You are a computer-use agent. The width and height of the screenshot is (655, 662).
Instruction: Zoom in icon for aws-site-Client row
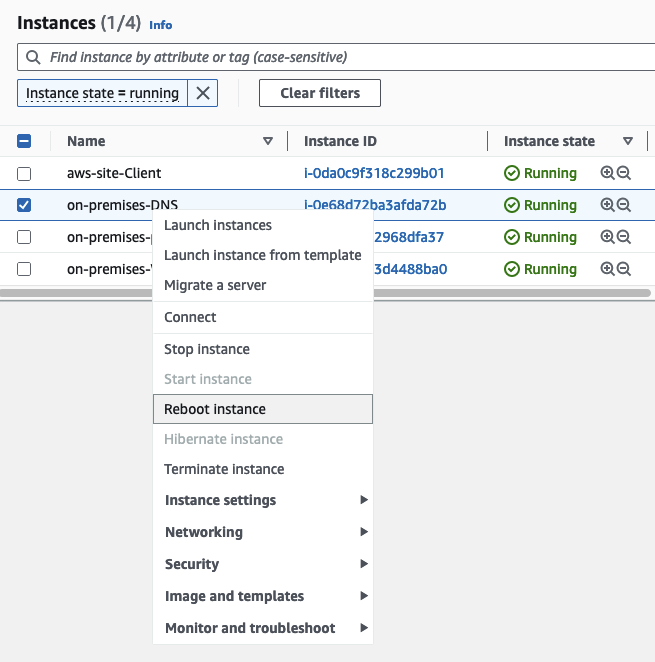607,173
